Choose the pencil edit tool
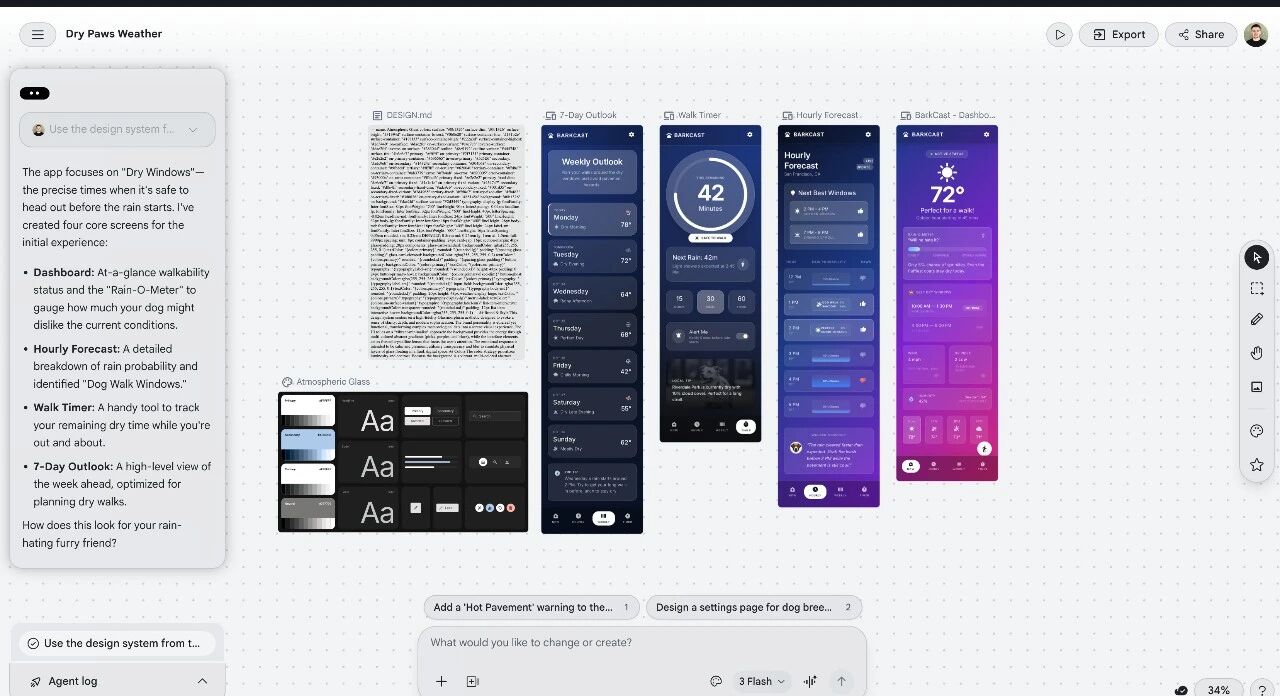This screenshot has width=1280, height=696. (1257, 319)
